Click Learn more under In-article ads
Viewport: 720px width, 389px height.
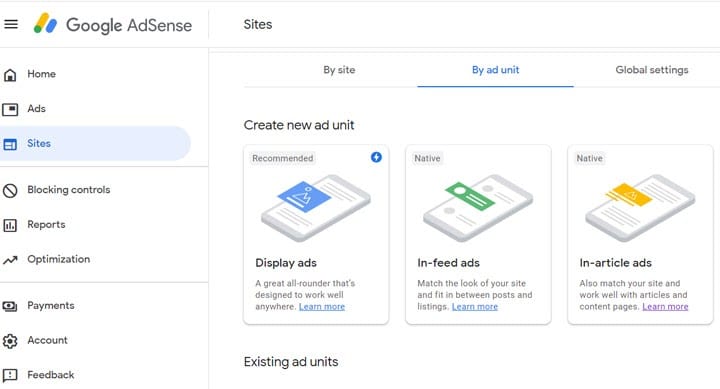pyautogui.click(x=665, y=307)
